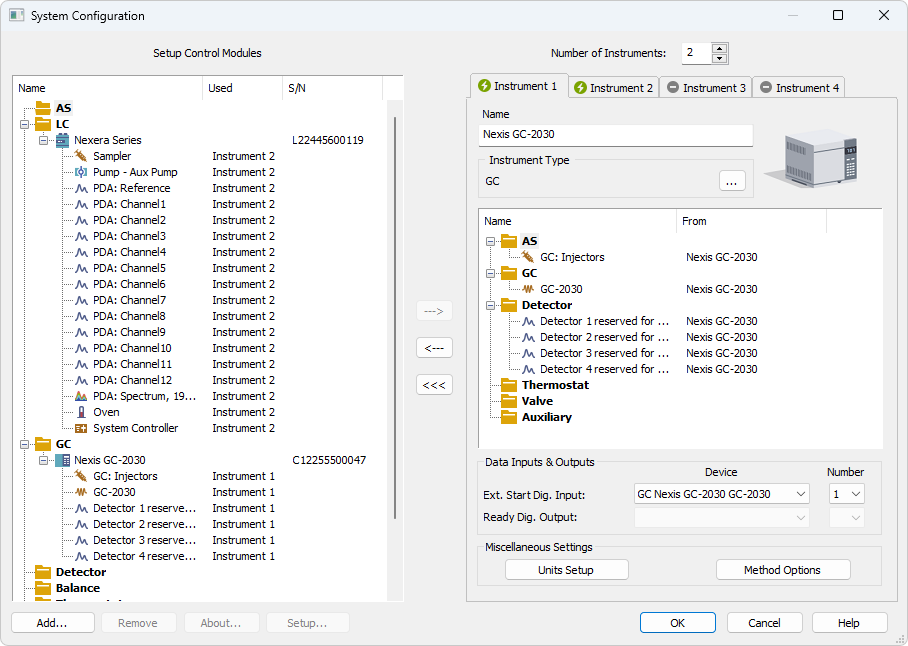Switch to Instrument 2 tab

tap(614, 88)
